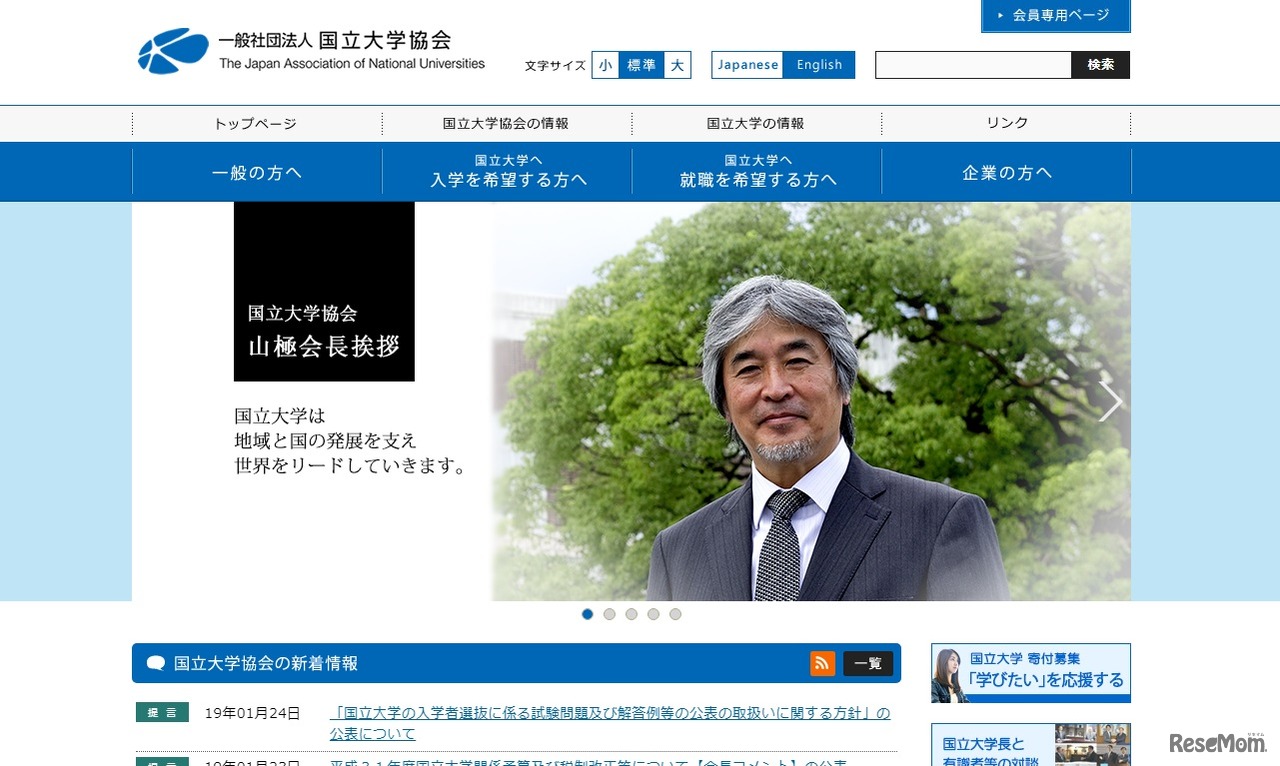The image size is (1280, 766).
Task: Click the orange RSS feed icon
Action: point(822,663)
